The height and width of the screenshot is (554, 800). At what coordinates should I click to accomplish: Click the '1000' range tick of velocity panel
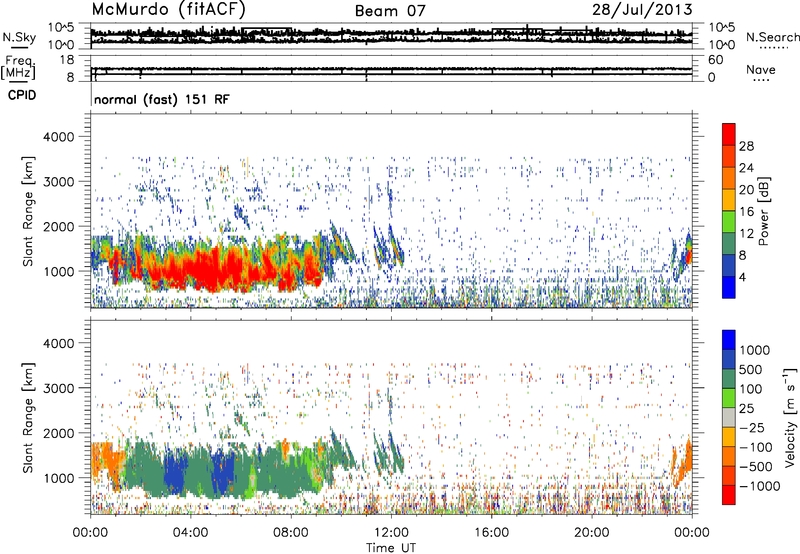point(59,478)
